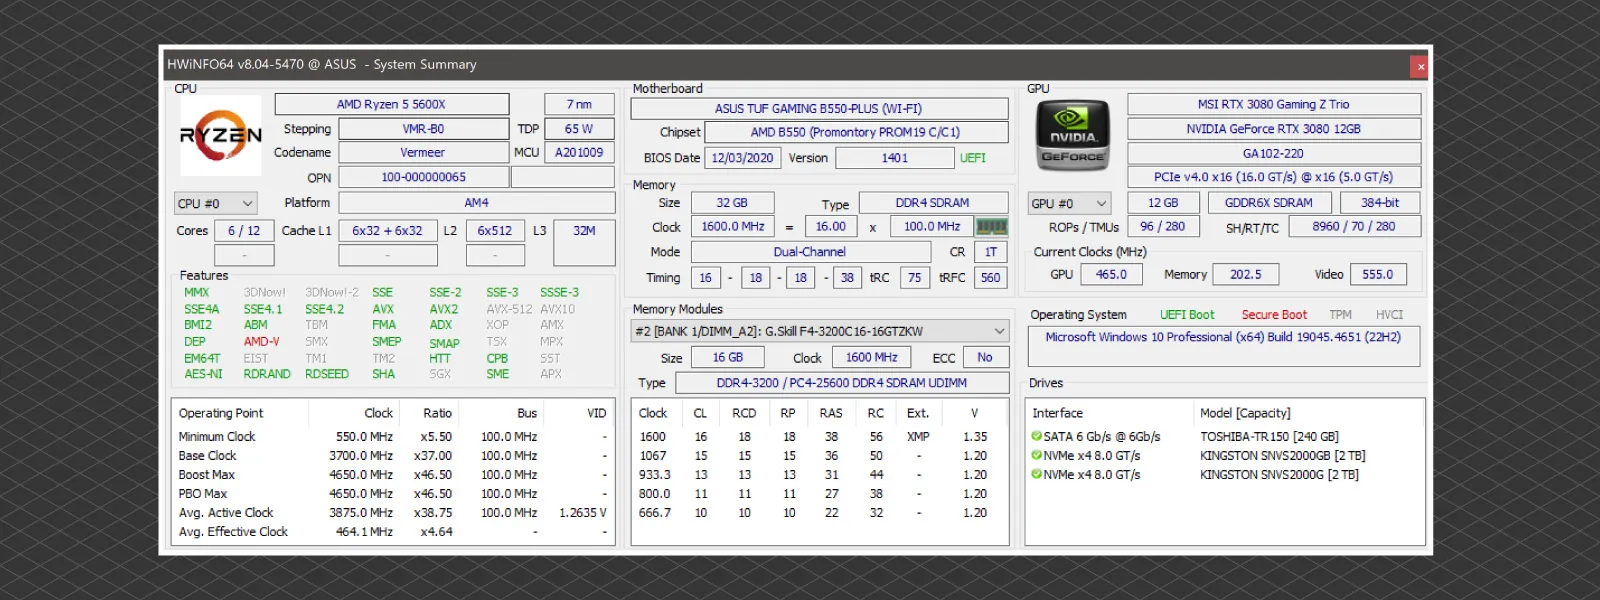Click the L1 cache 6x32 + 6x32 field
This screenshot has width=1600, height=600.
coord(387,230)
